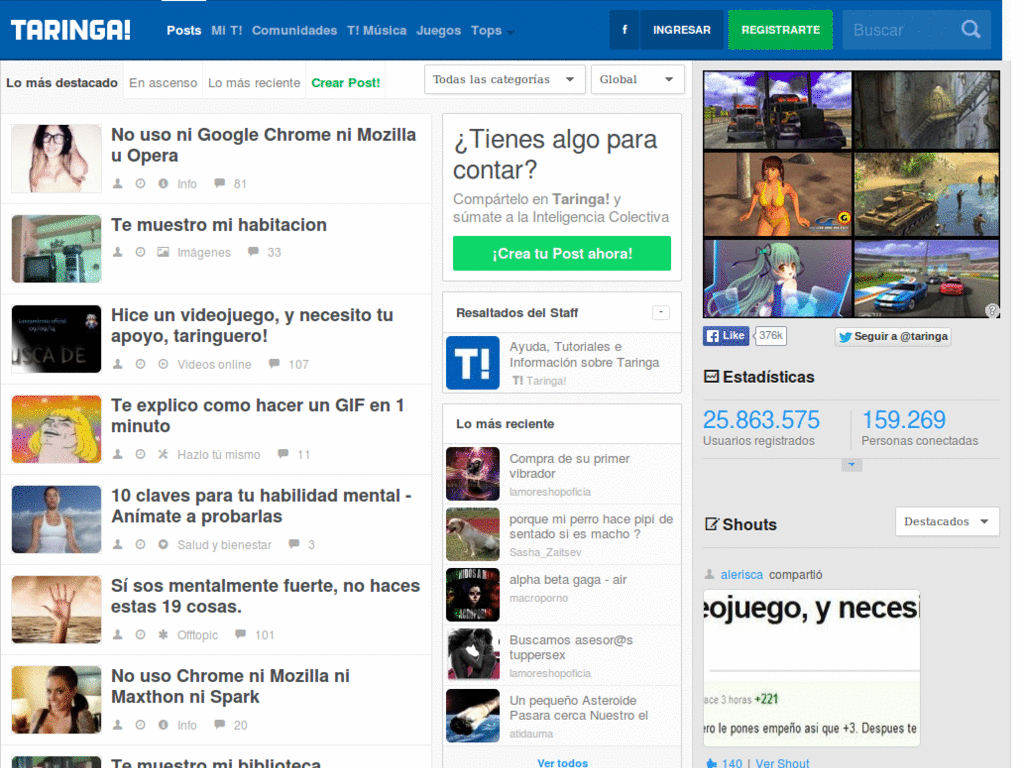Click Info icon under 'No uso Chrome ni Mozilla ni Maxthon'

point(163,725)
